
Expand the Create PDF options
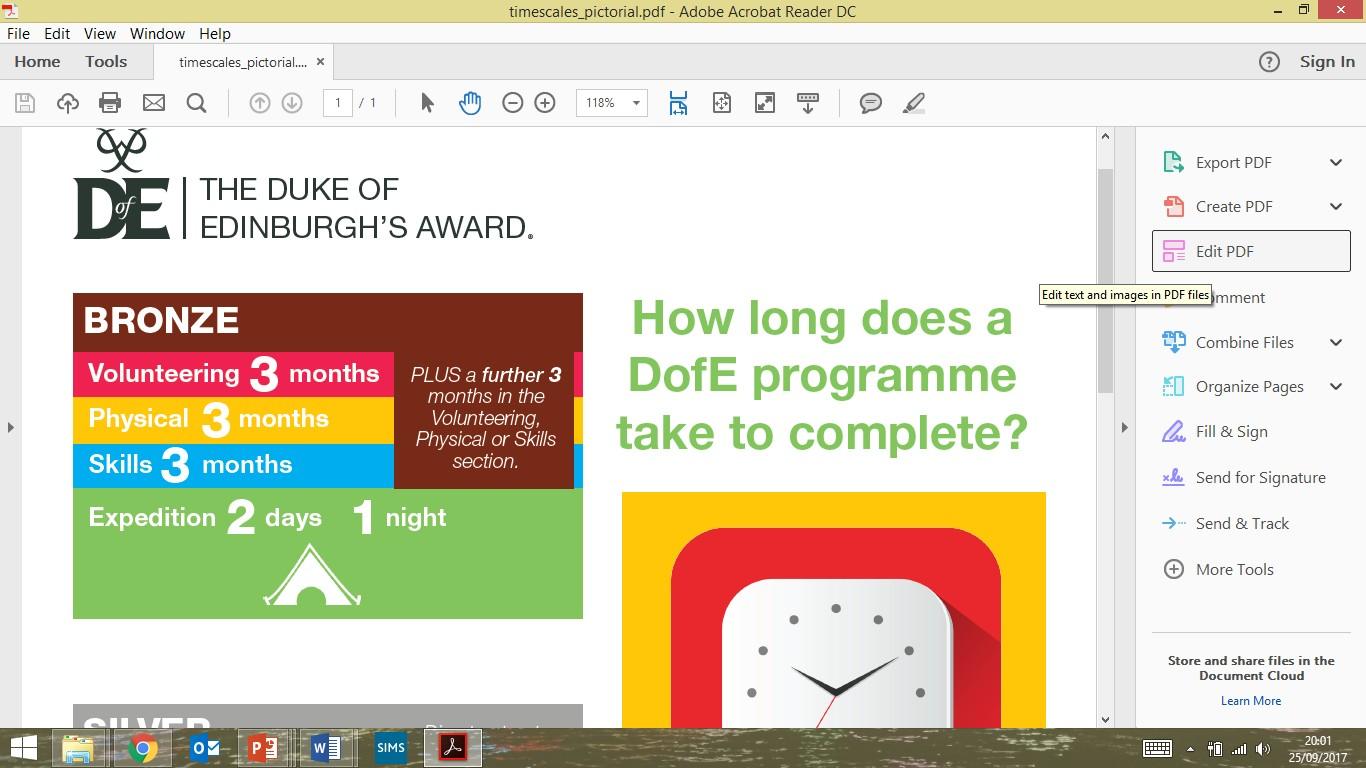1336,206
